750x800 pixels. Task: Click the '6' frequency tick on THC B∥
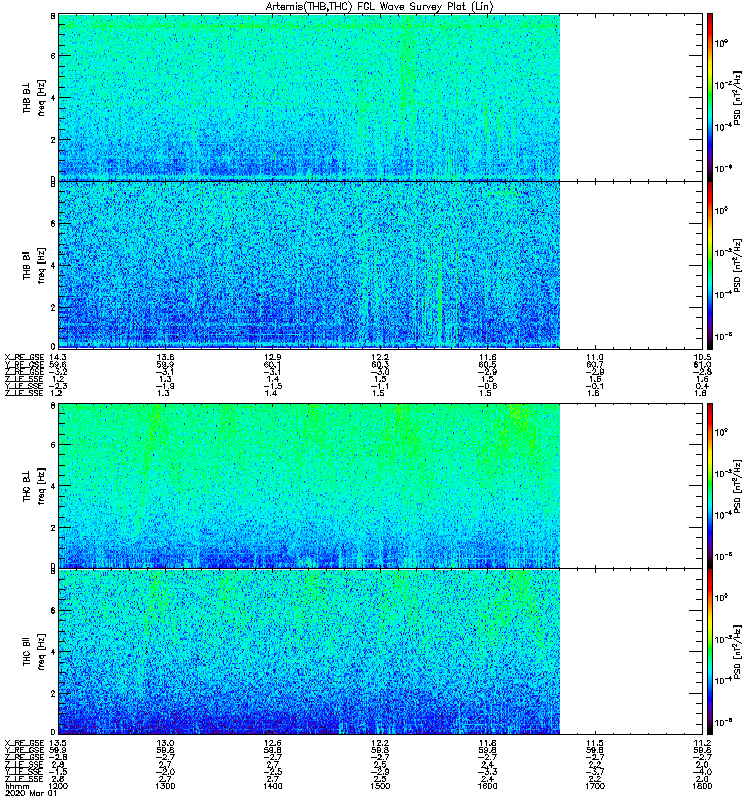(x=53, y=610)
